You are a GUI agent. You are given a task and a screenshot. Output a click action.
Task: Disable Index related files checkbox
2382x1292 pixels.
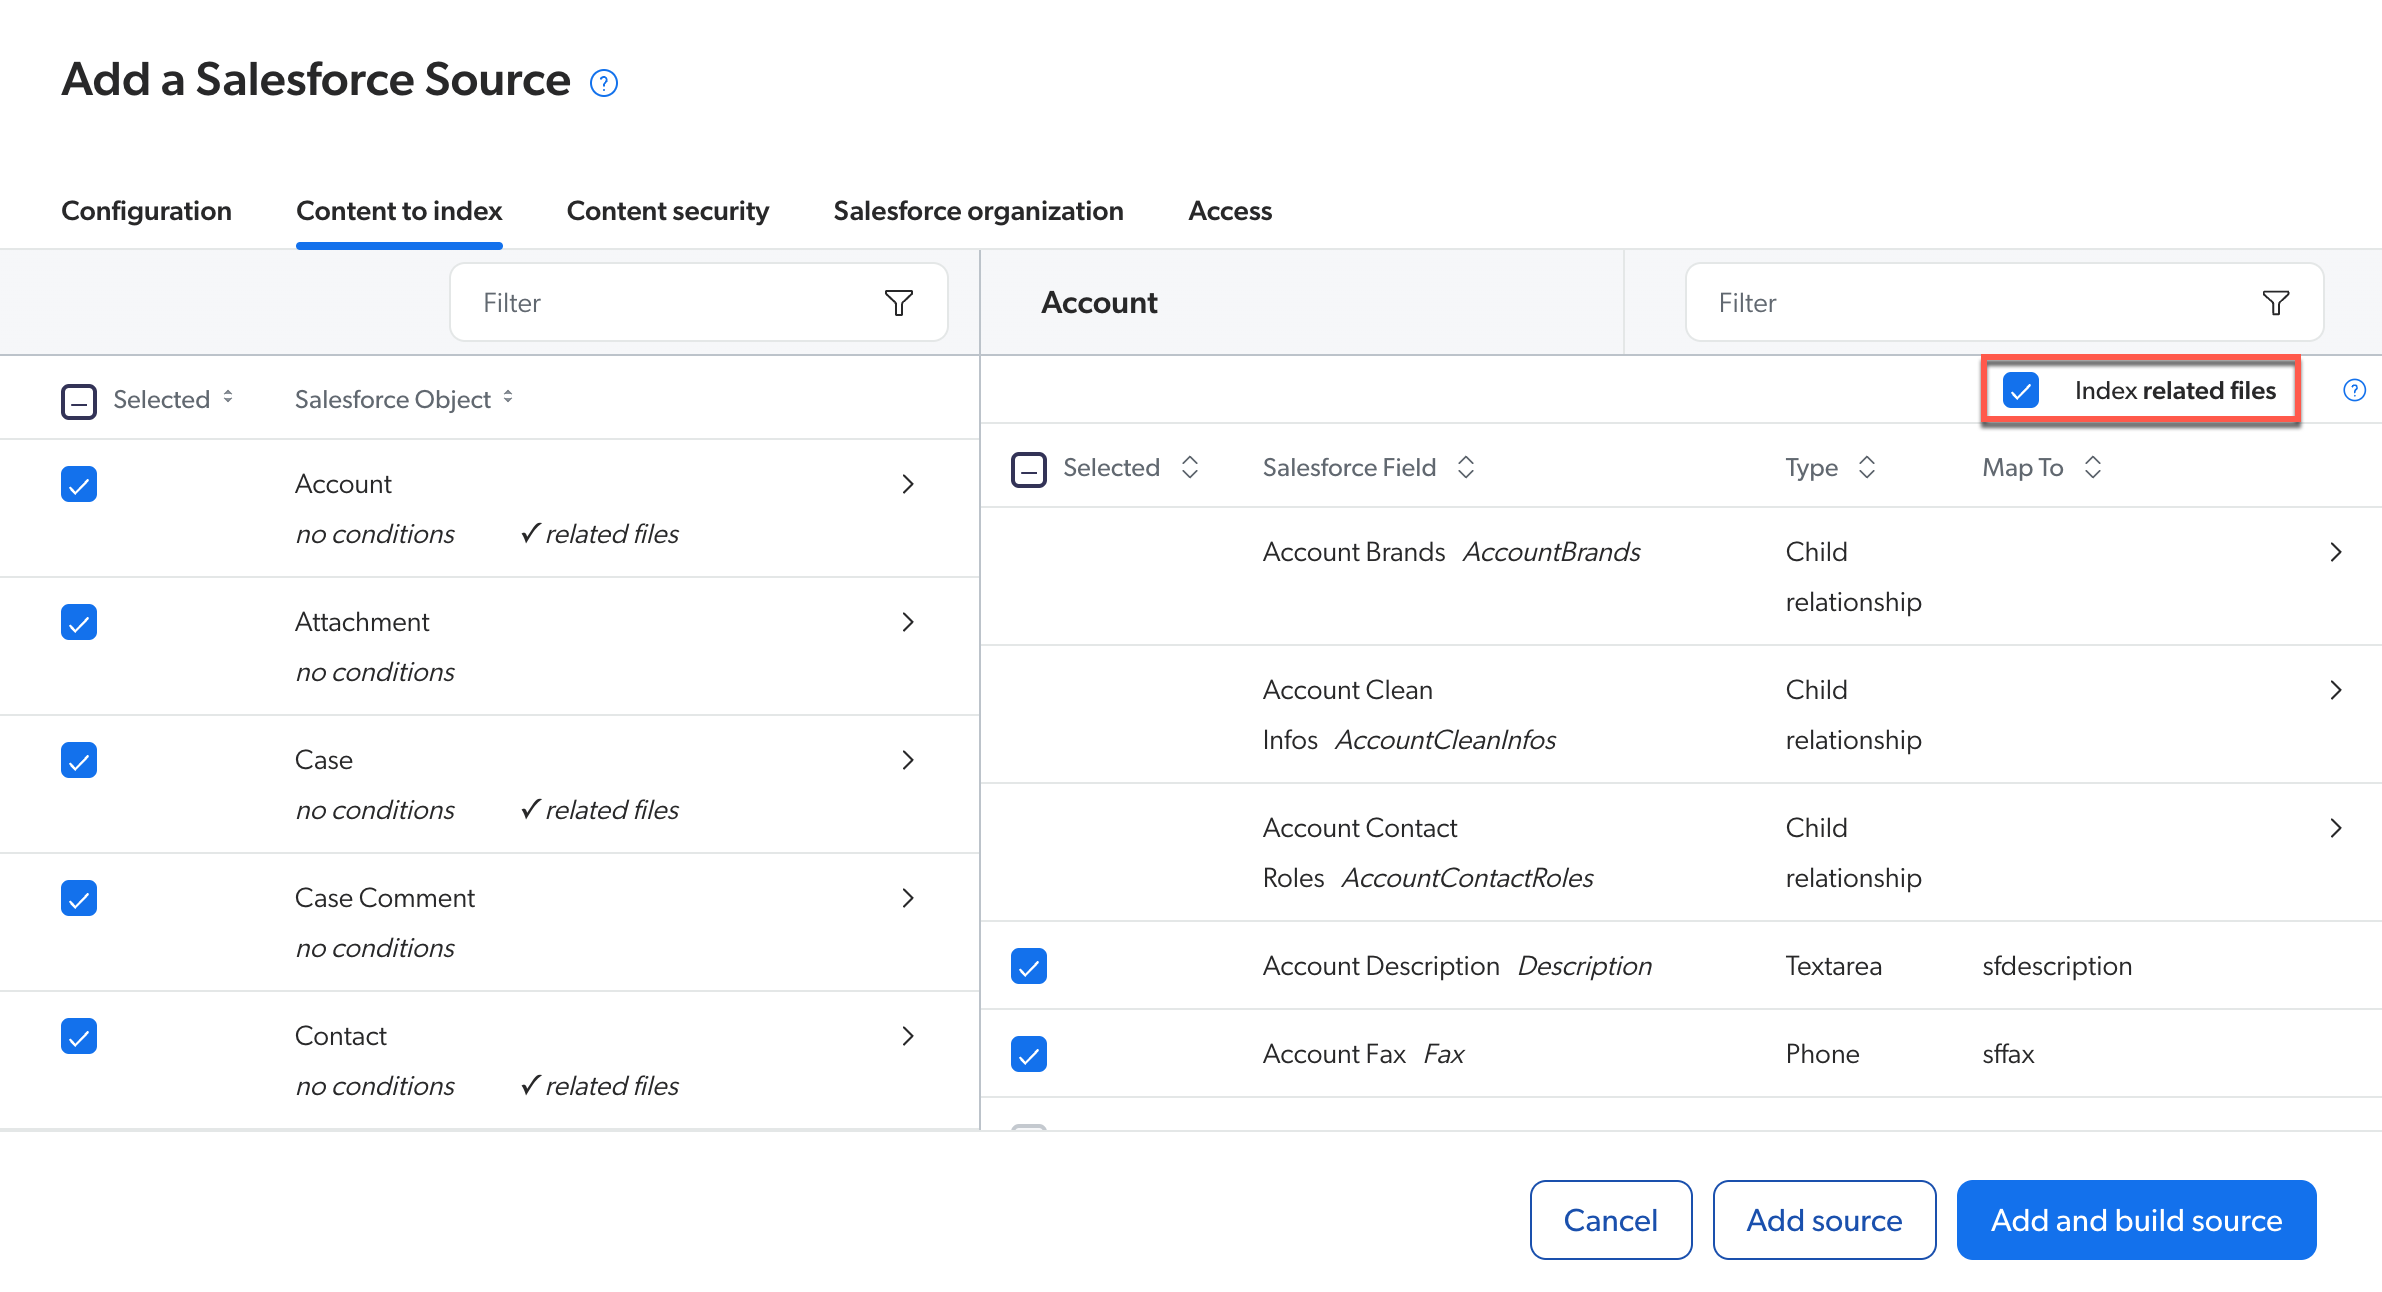2021,390
